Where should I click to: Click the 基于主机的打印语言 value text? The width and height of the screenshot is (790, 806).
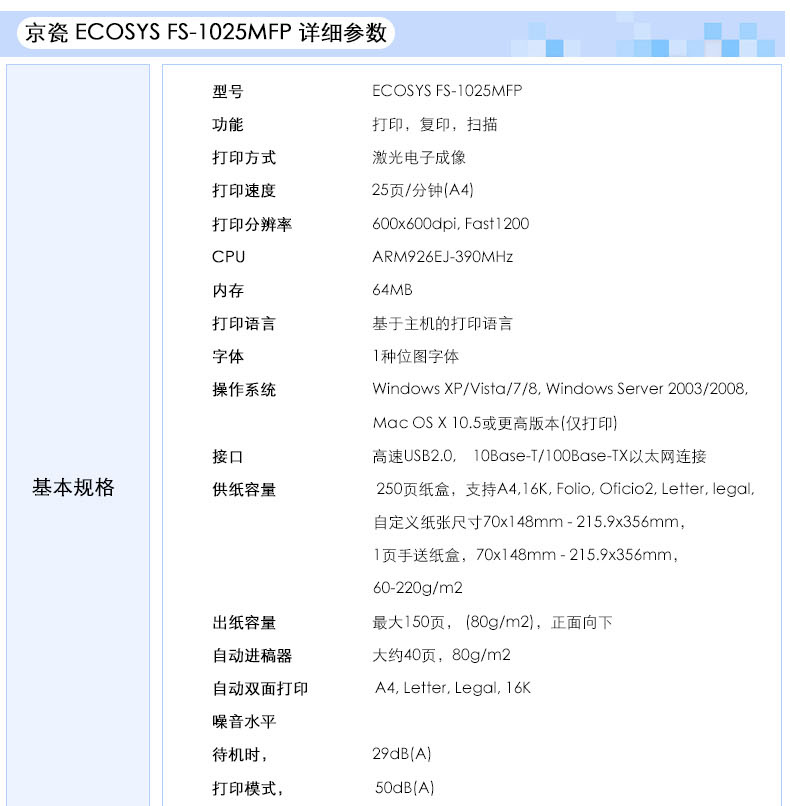click(442, 324)
